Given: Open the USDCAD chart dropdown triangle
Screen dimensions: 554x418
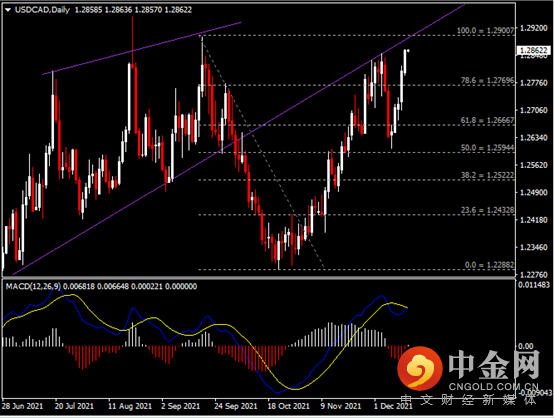Looking at the screenshot, I should pyautogui.click(x=8, y=10).
